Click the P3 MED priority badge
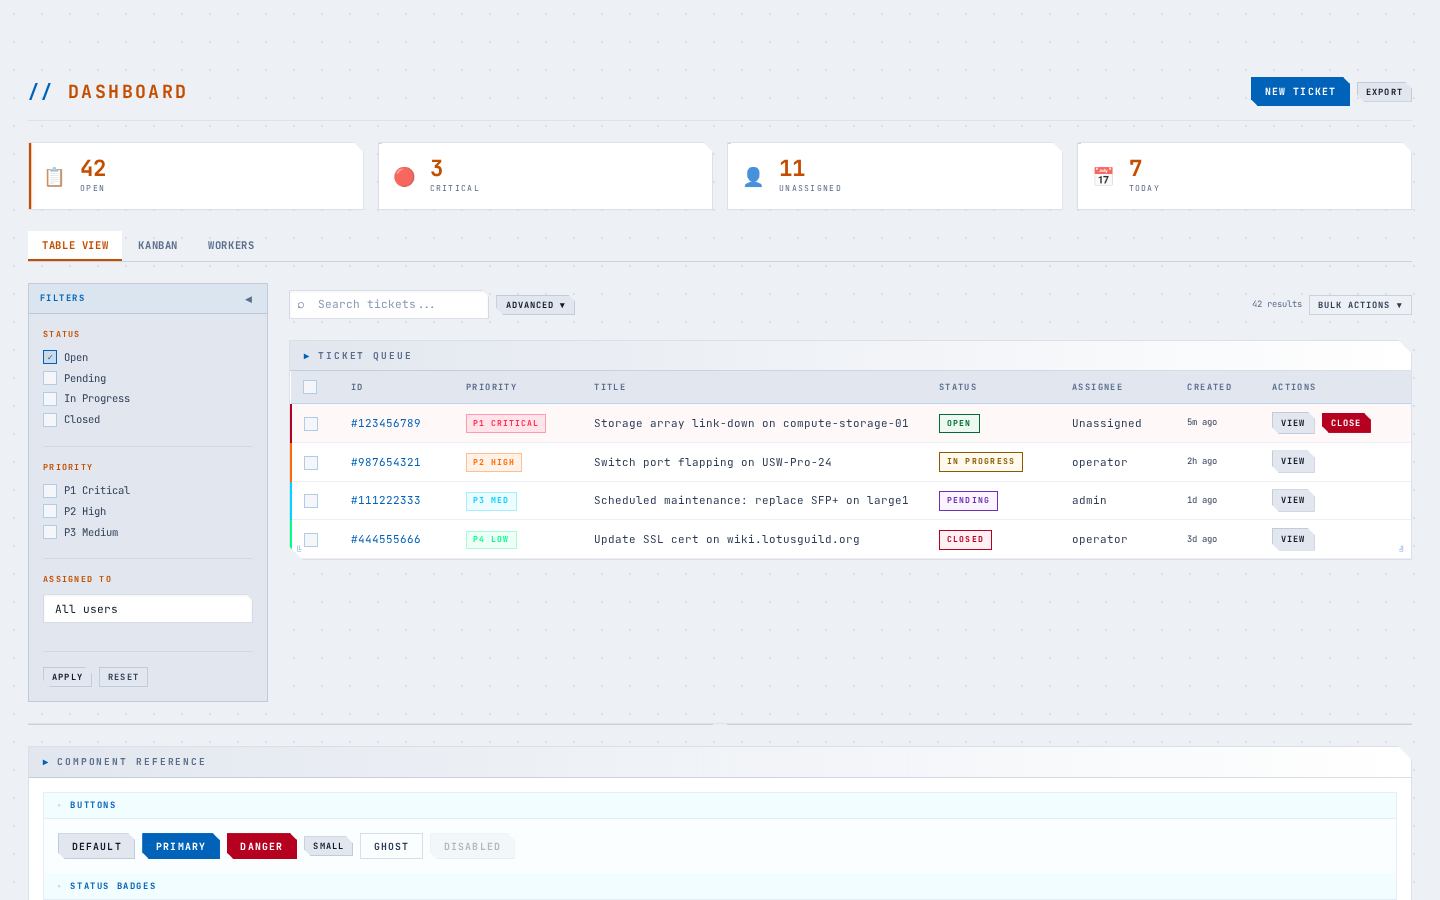The height and width of the screenshot is (900, 1440). (491, 501)
